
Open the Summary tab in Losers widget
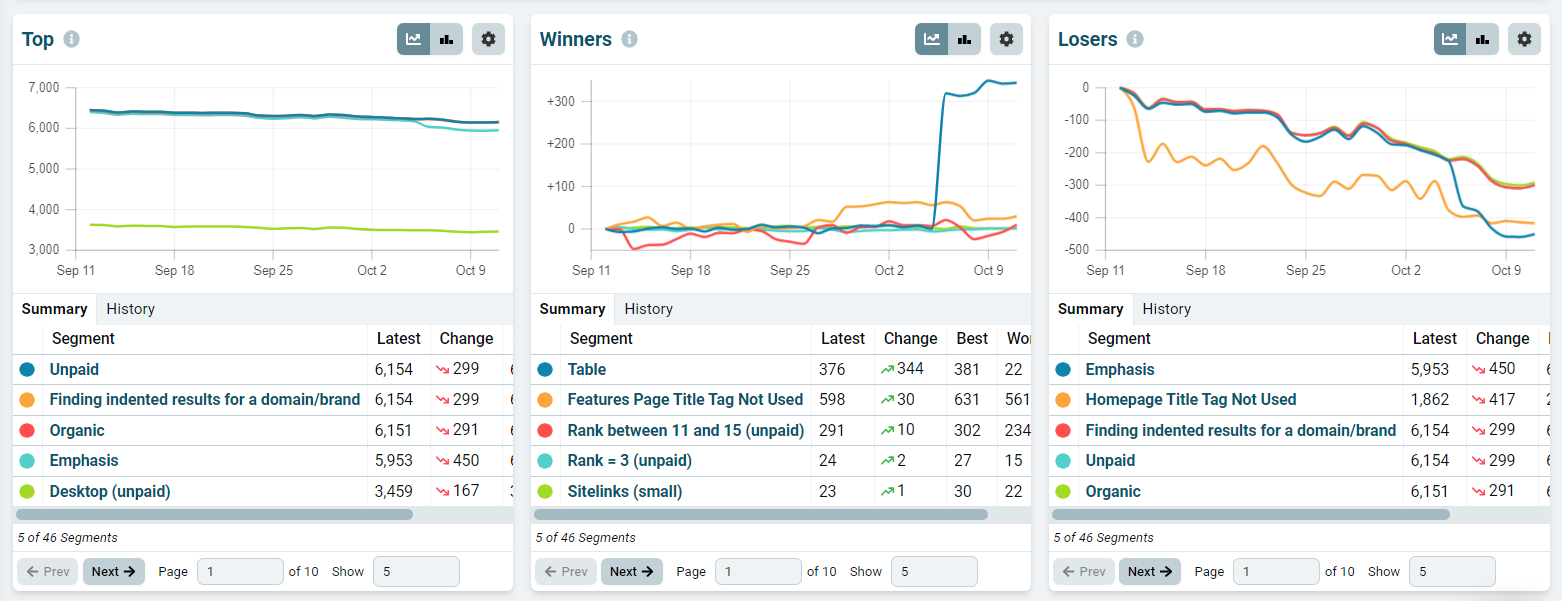1090,308
